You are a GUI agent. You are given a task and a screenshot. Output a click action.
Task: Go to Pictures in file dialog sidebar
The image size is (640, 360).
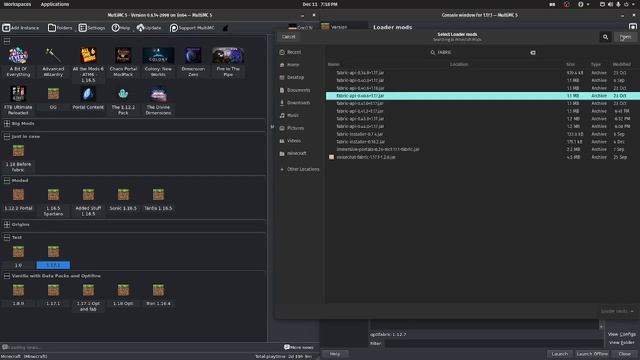[x=297, y=128]
